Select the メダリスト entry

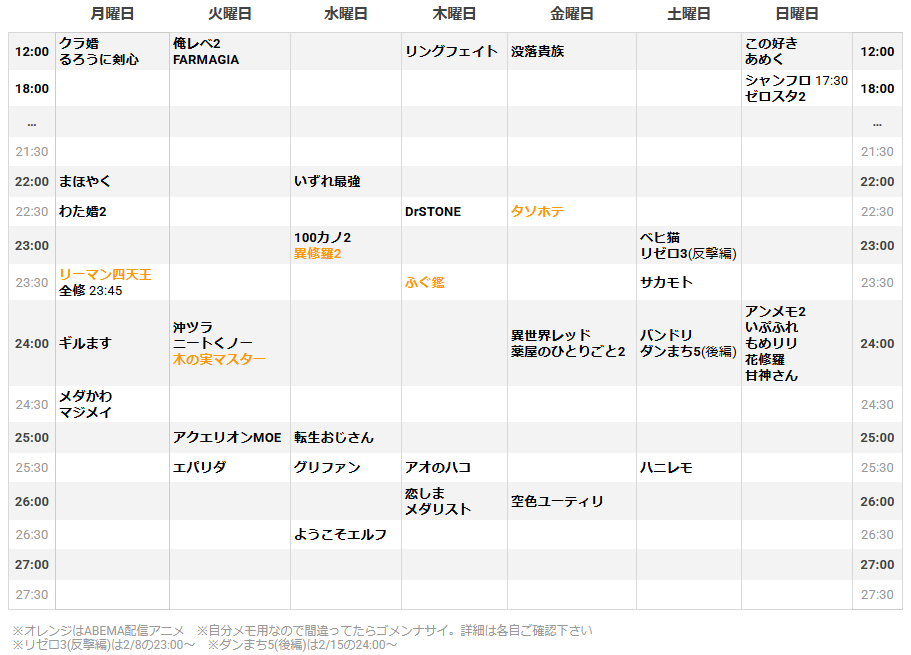pos(438,509)
